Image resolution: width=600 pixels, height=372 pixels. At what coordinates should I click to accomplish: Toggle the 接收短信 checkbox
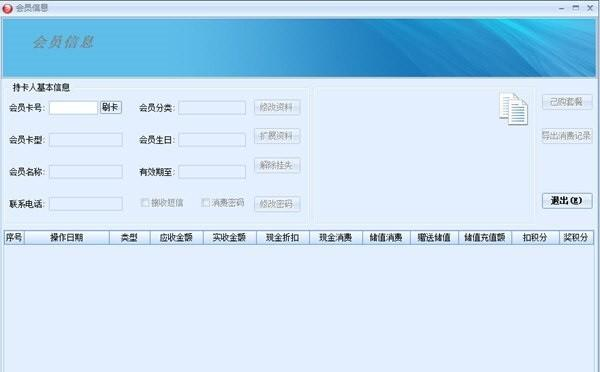[x=145, y=203]
